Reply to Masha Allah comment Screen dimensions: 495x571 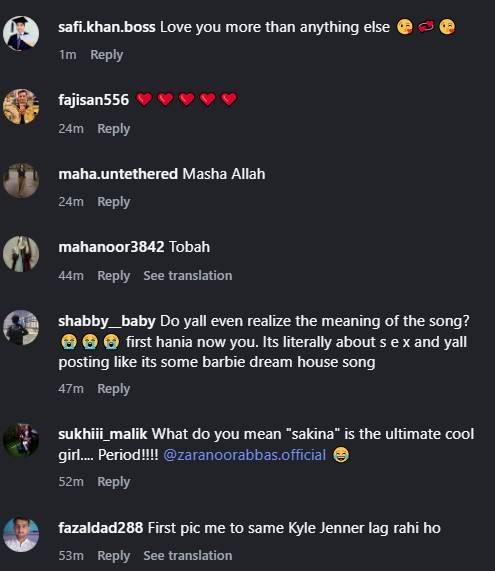click(113, 202)
